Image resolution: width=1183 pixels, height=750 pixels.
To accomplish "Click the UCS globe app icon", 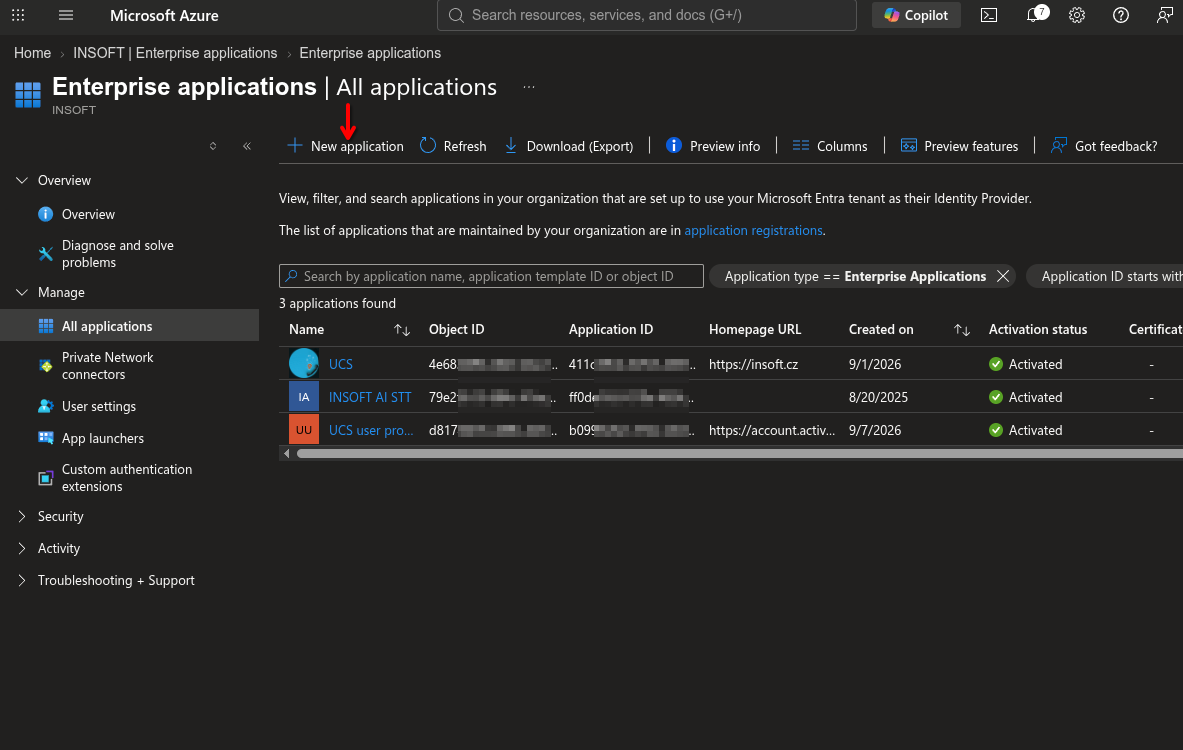I will 303,364.
